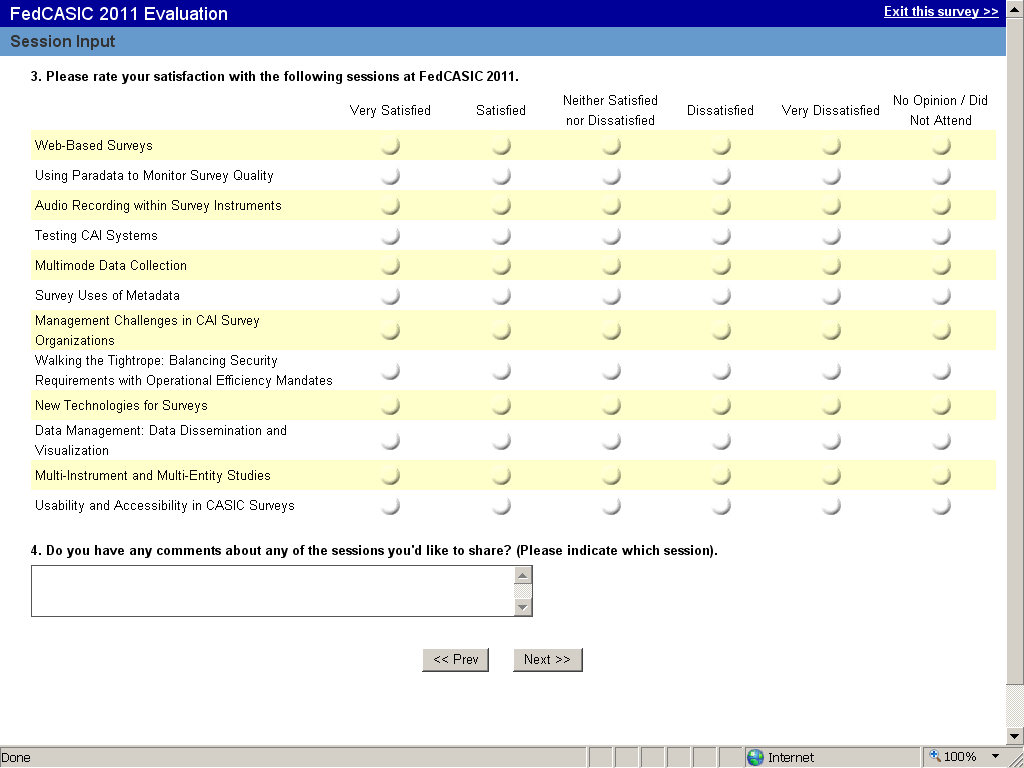Click the Very Satisfied column header

click(x=390, y=110)
